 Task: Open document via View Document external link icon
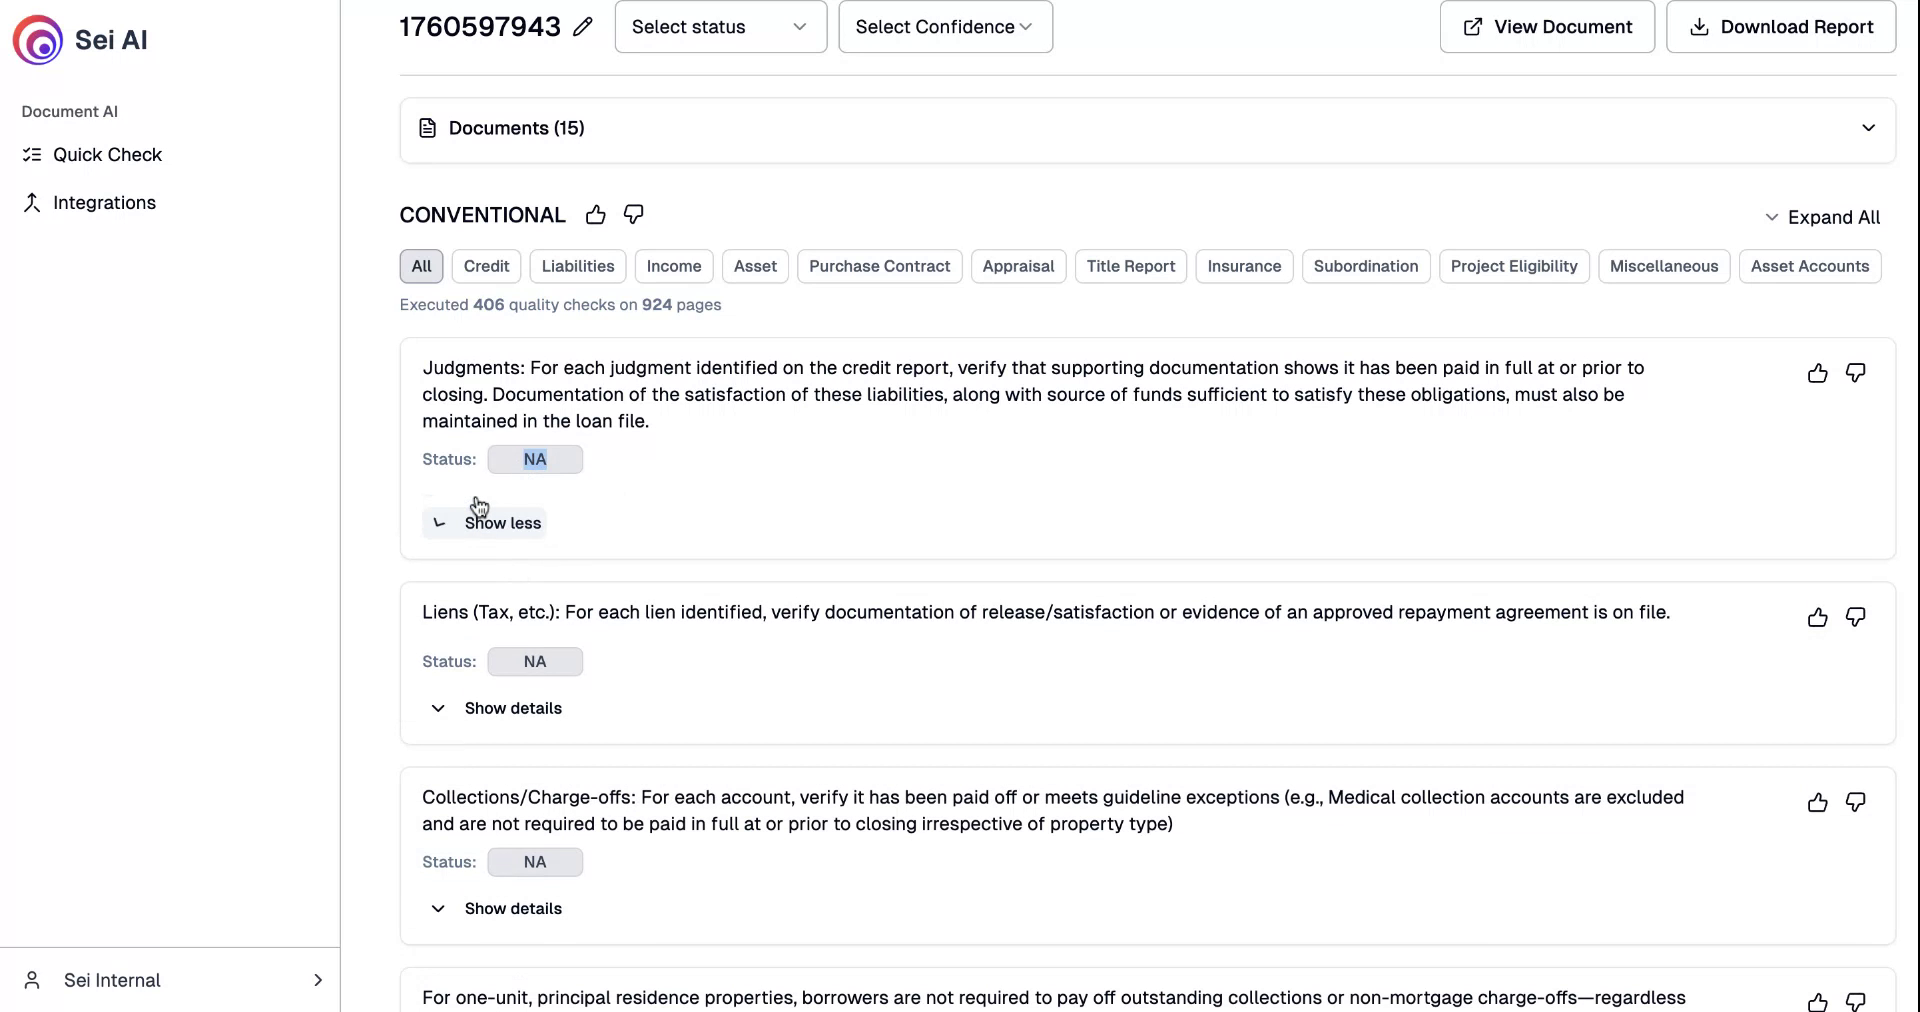click(1472, 27)
